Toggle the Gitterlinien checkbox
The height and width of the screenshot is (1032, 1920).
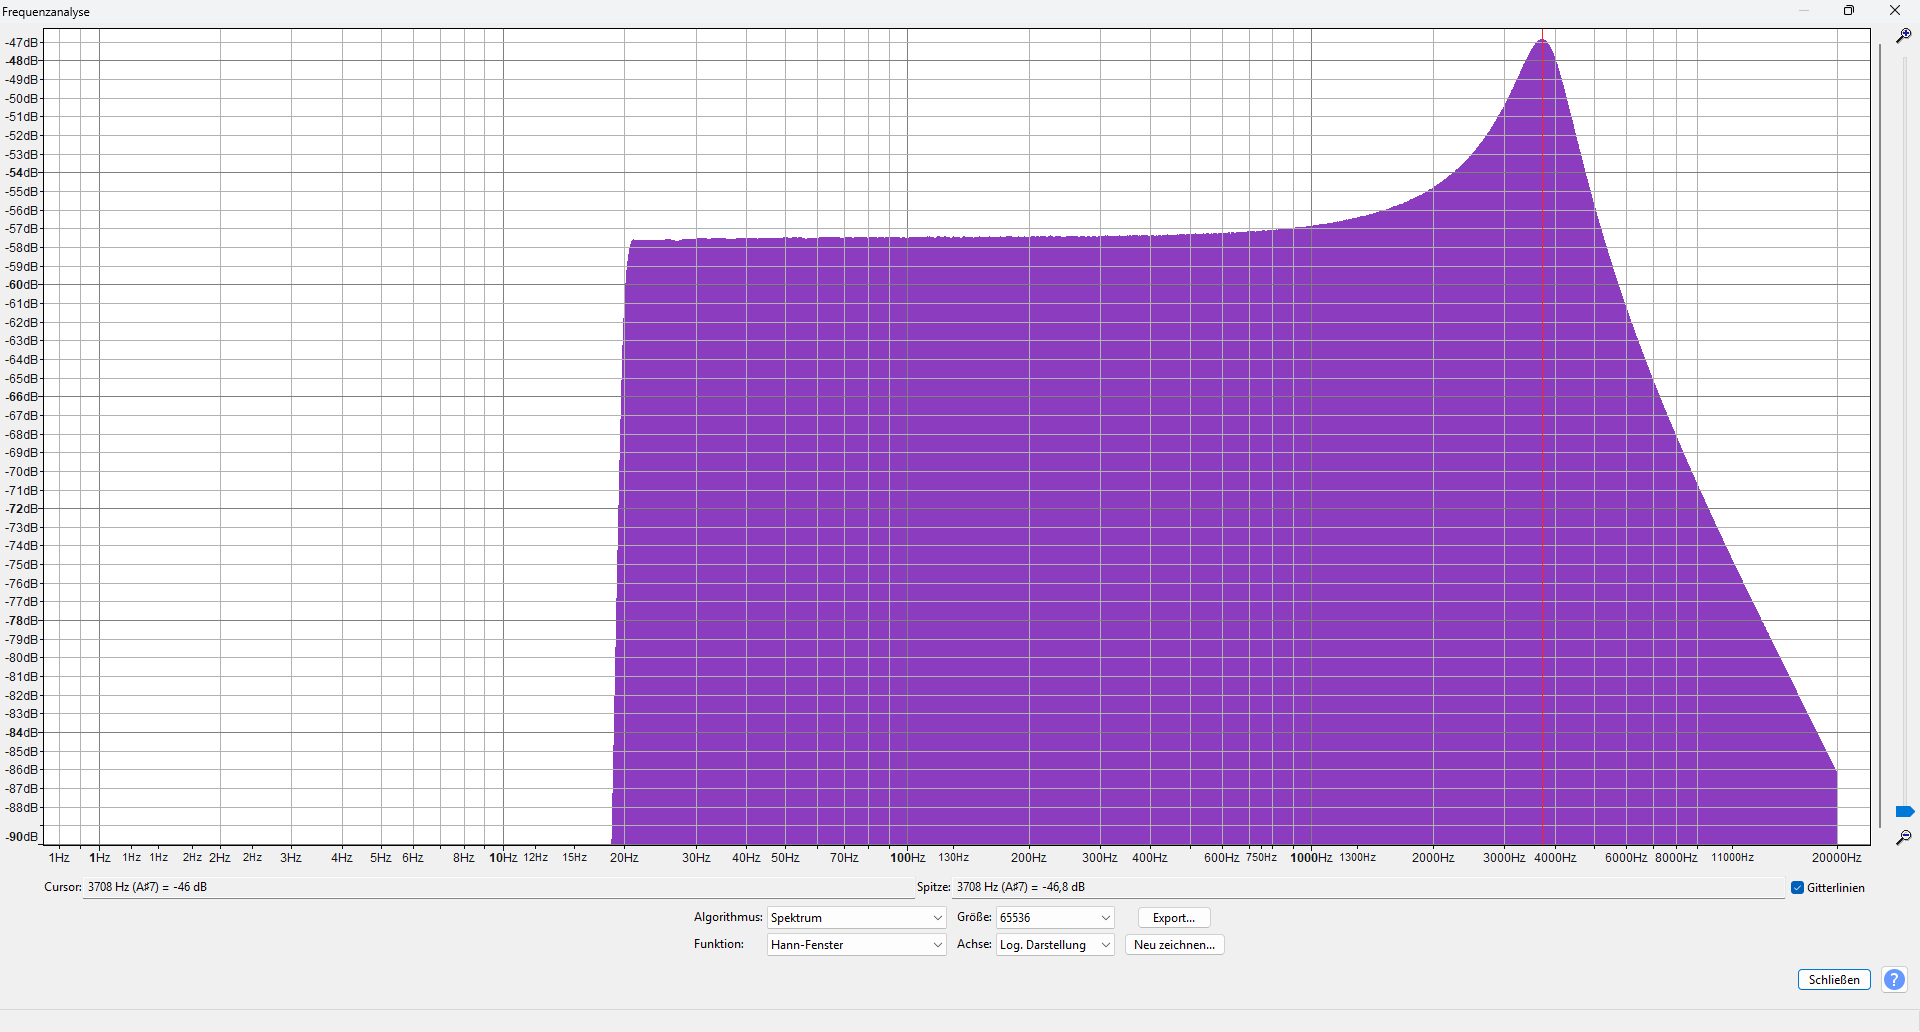(x=1797, y=888)
